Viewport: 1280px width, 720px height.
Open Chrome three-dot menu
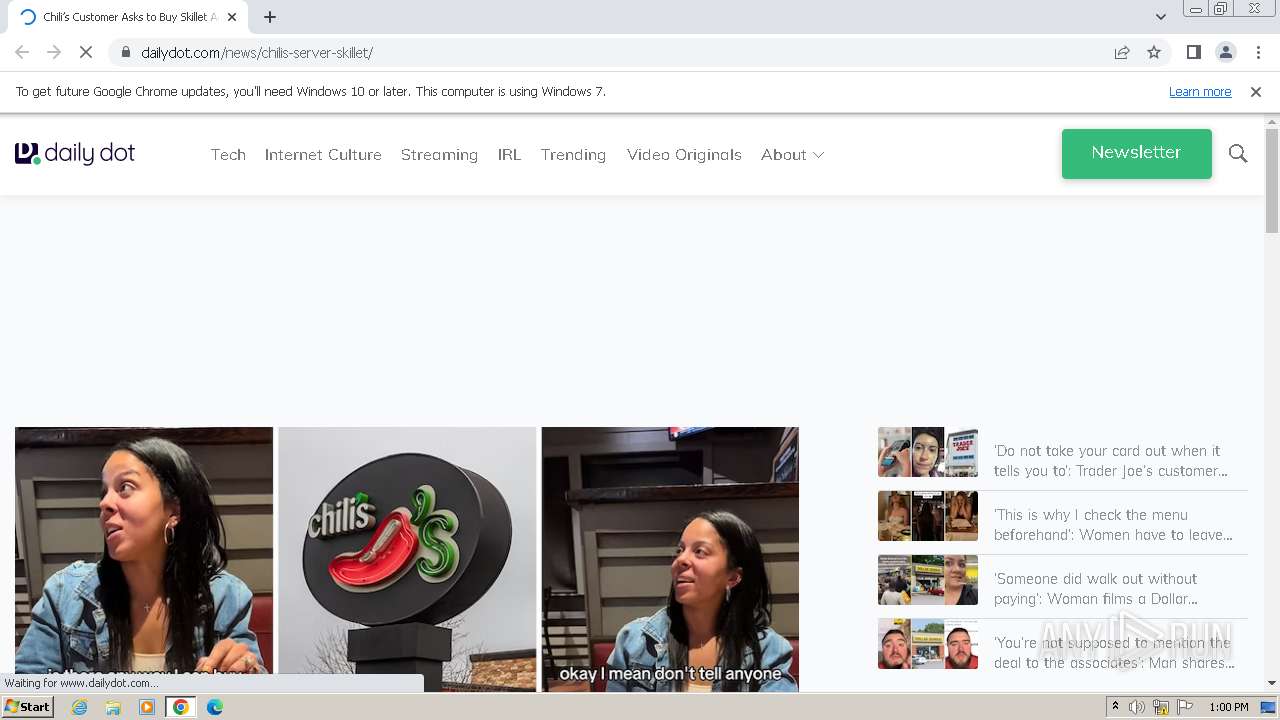[1258, 52]
